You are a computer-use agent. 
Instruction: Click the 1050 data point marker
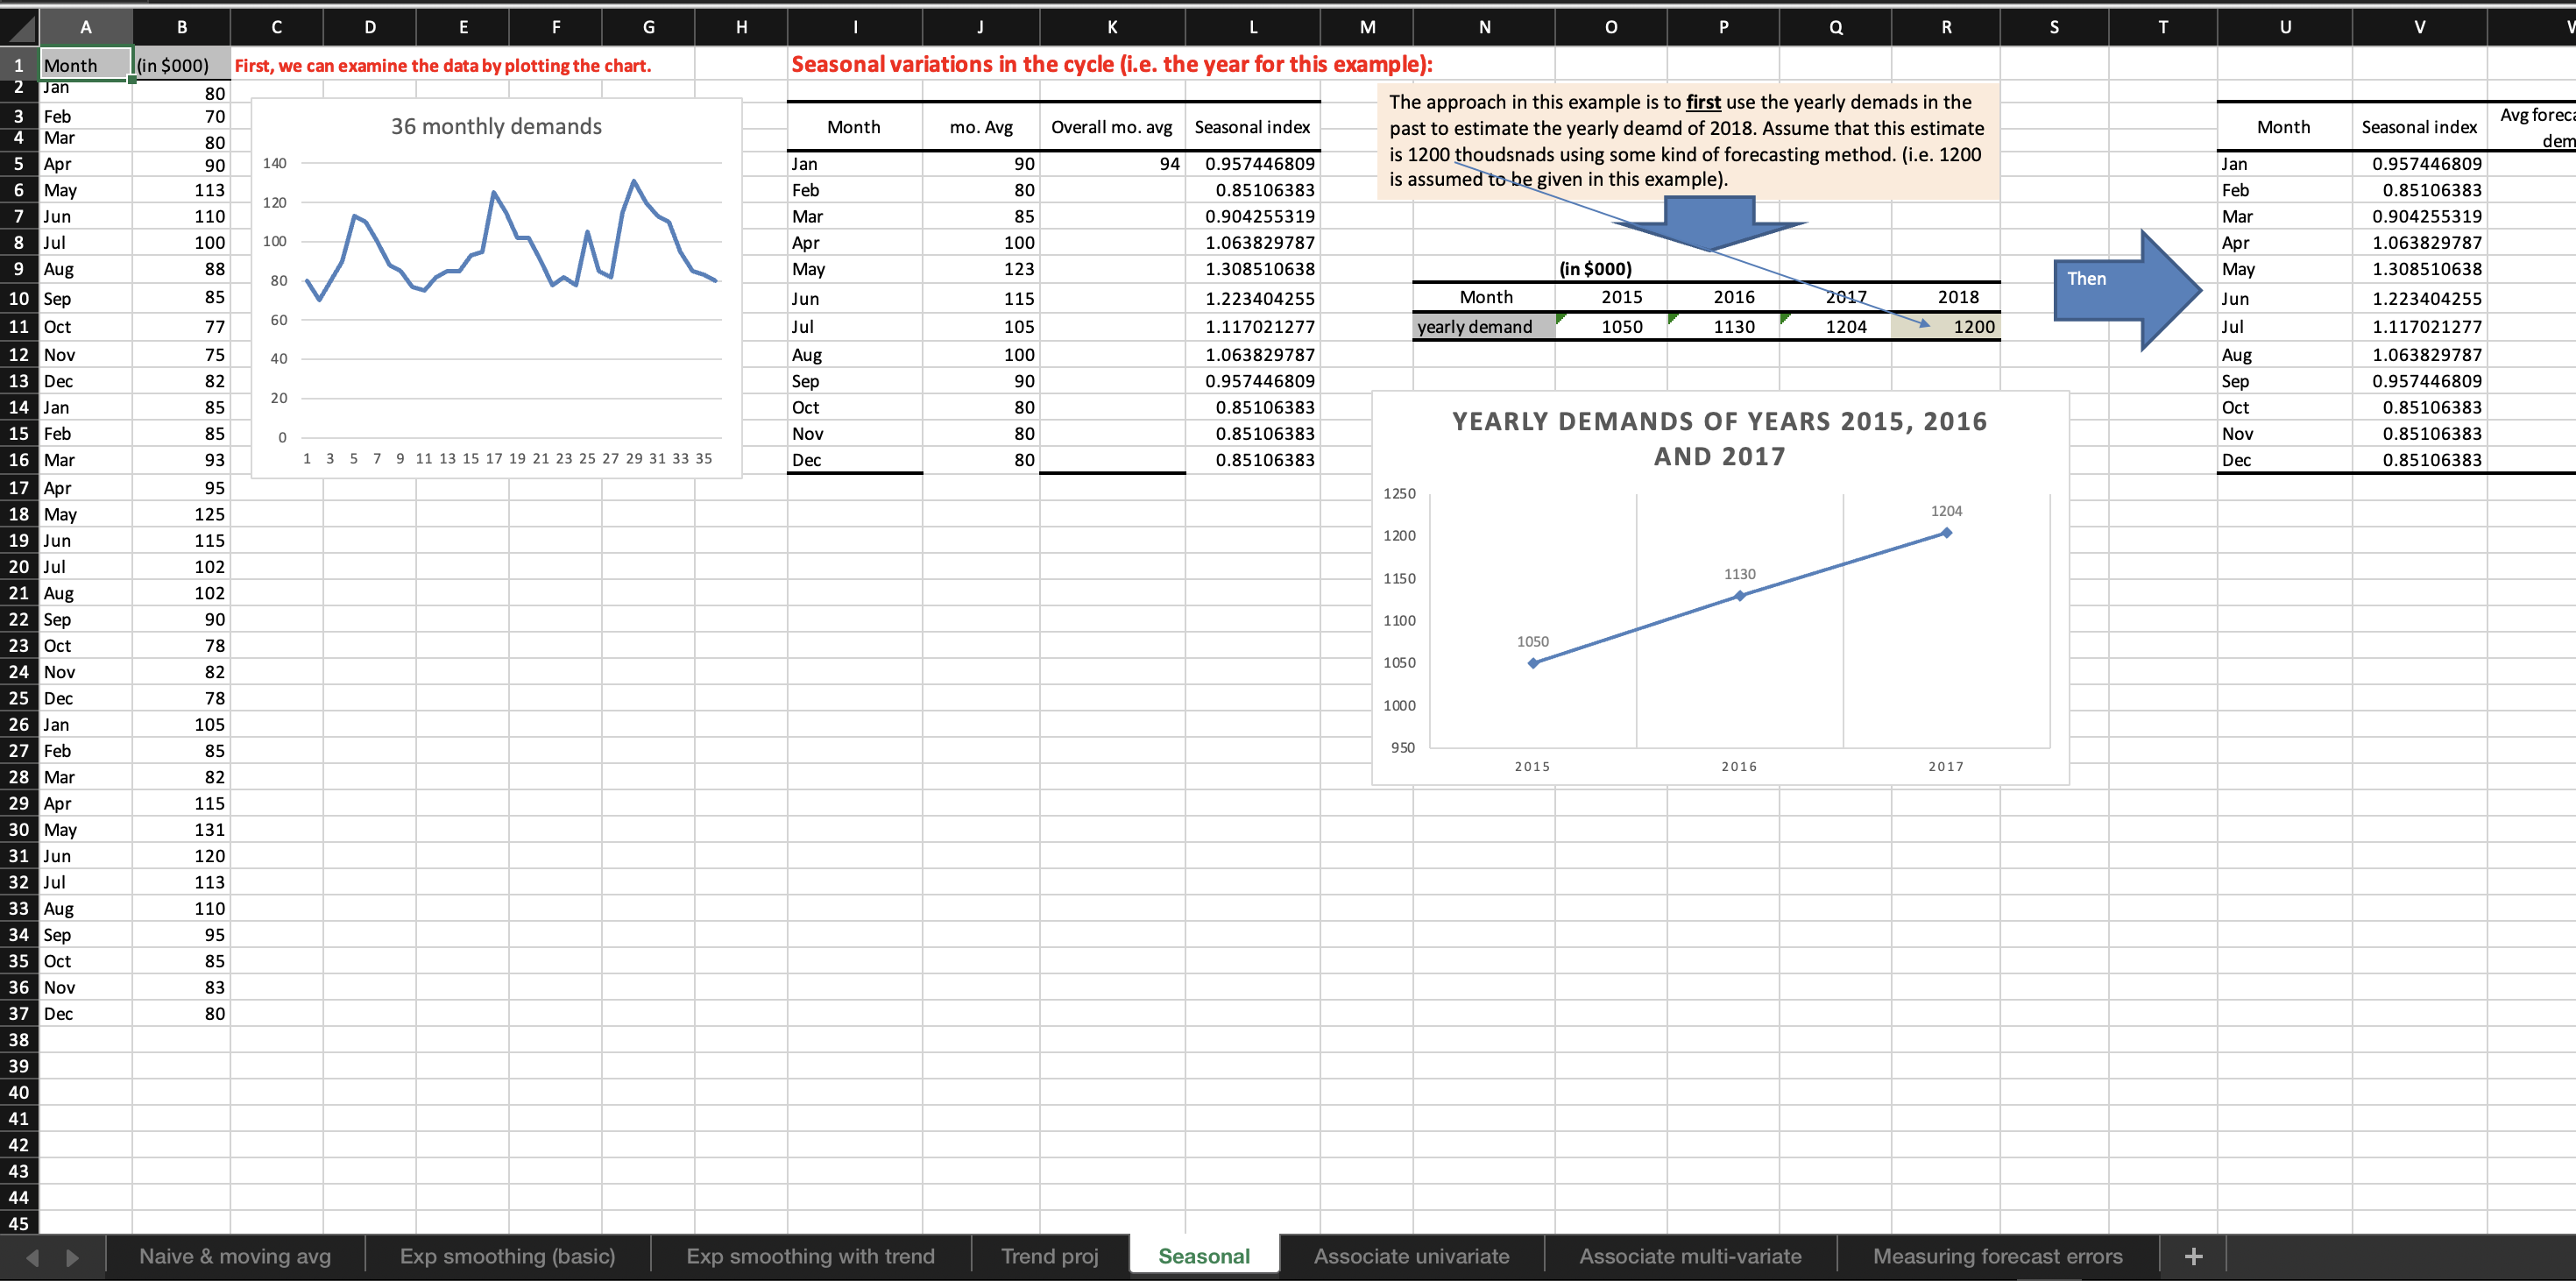(x=1533, y=663)
